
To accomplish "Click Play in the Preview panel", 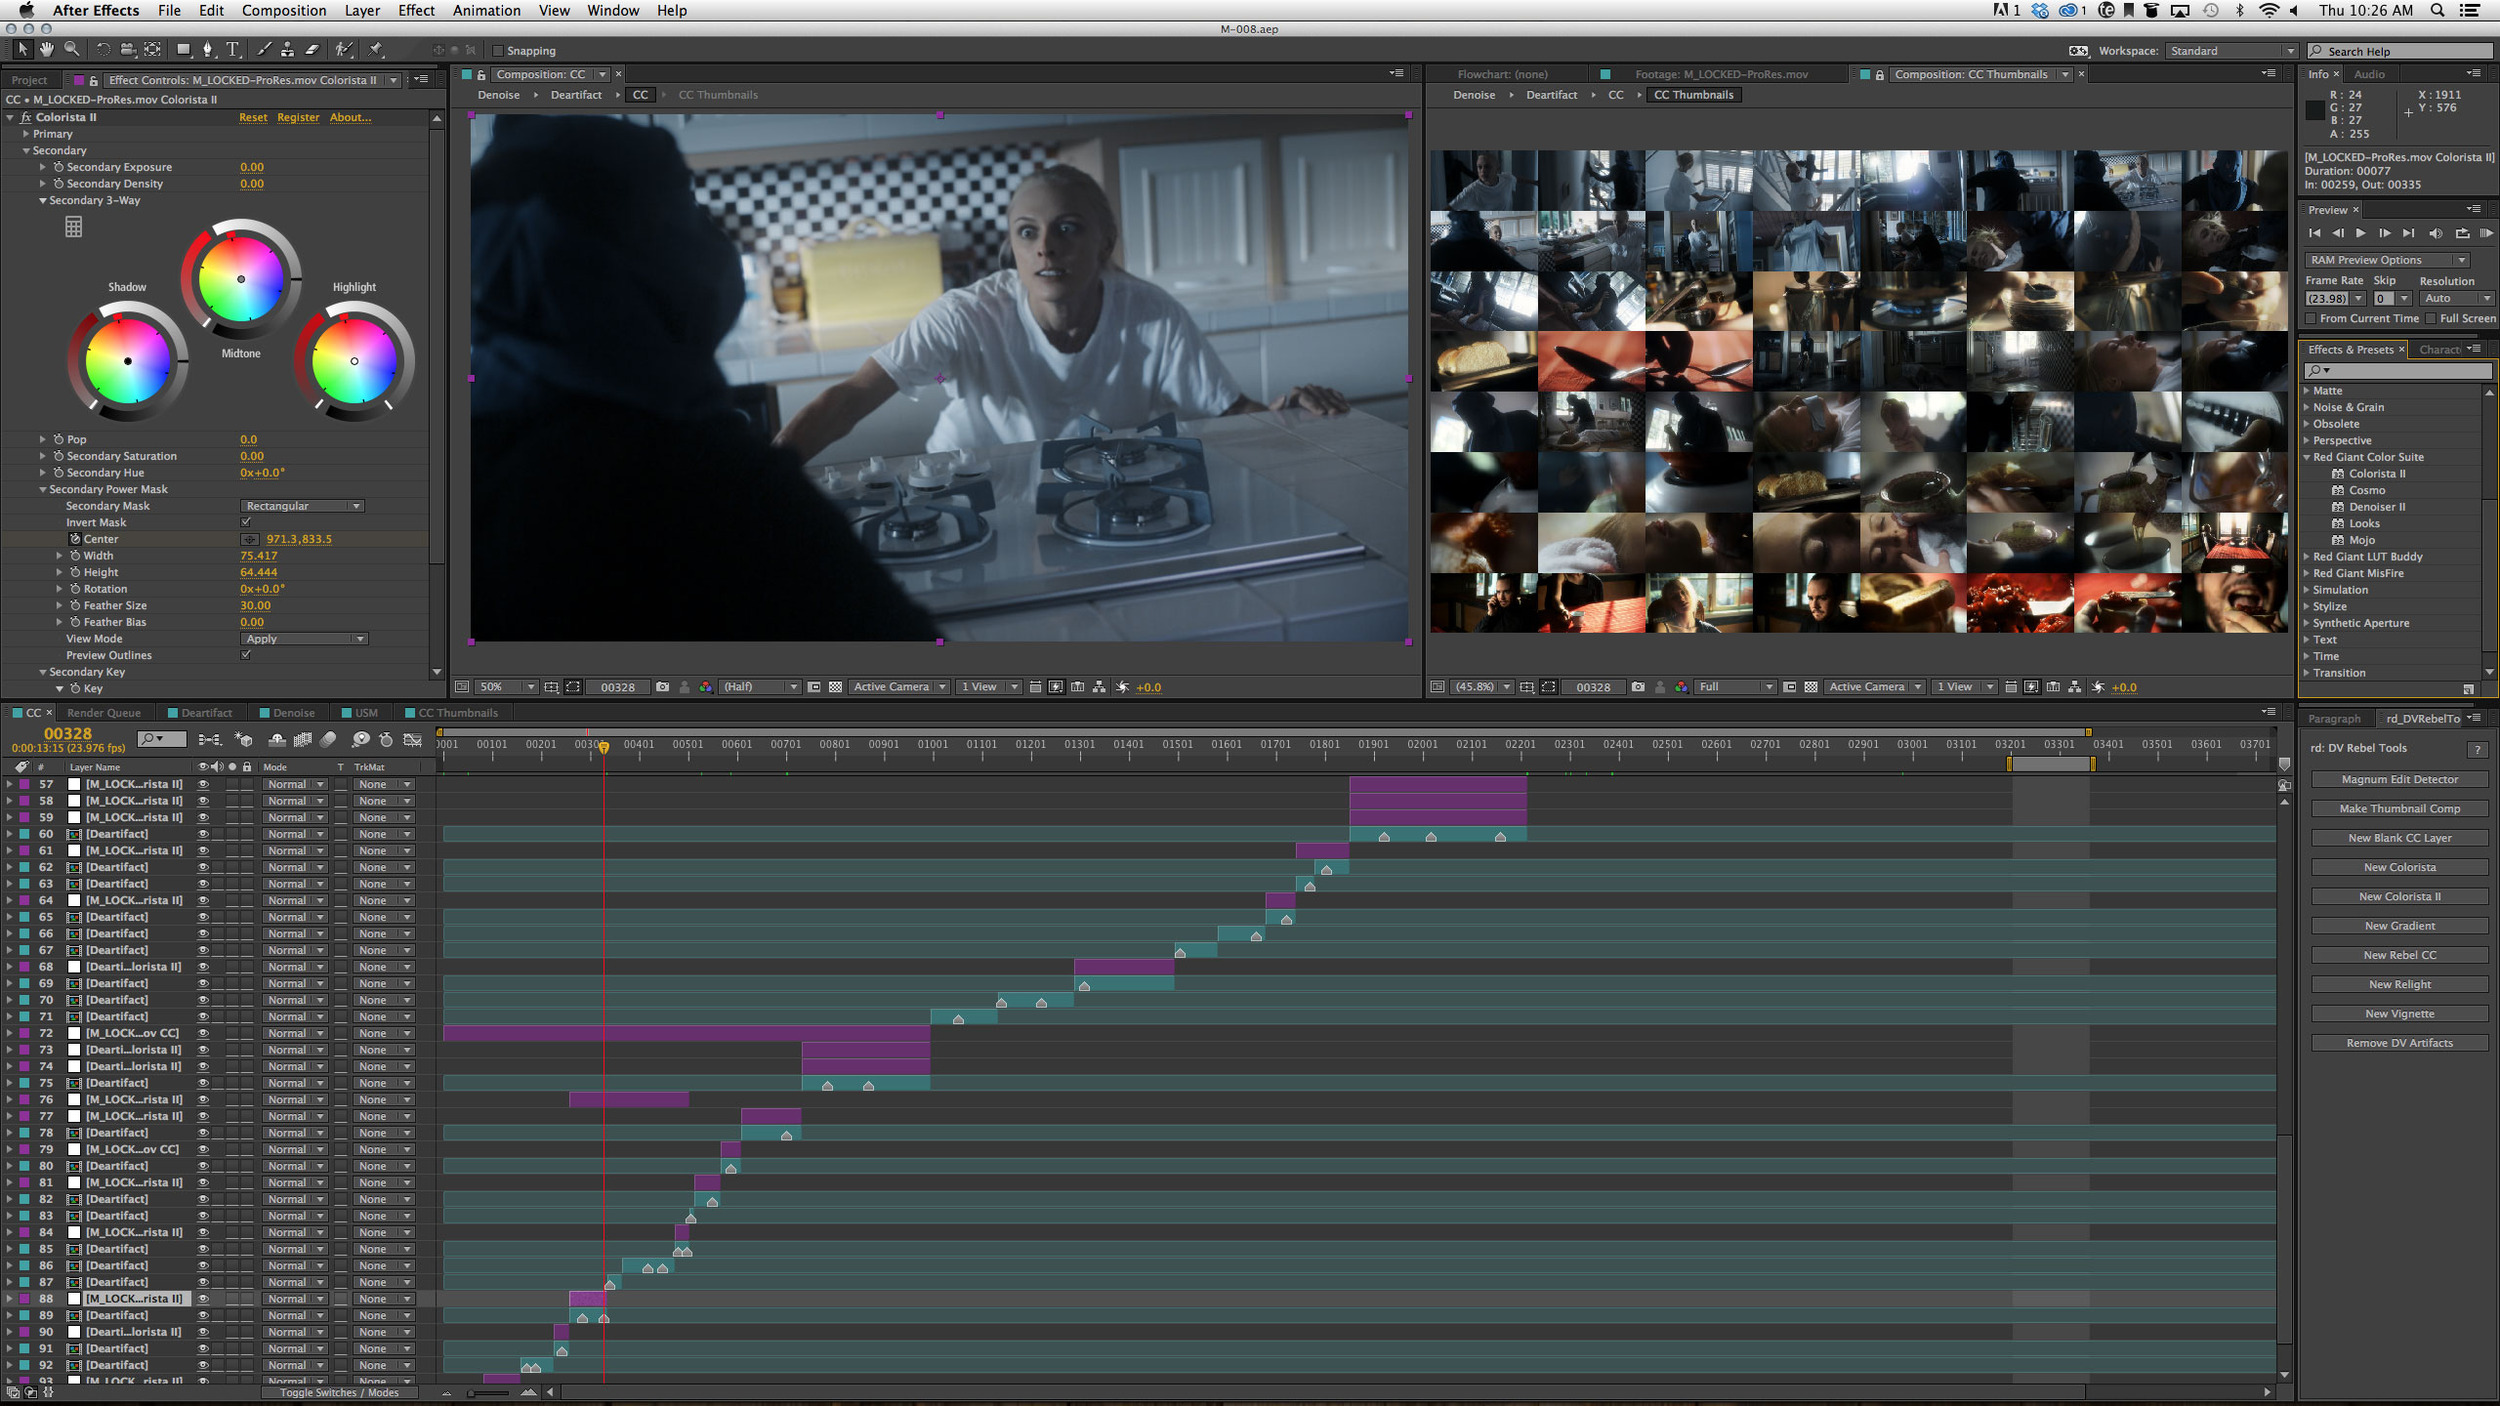I will click(2360, 233).
